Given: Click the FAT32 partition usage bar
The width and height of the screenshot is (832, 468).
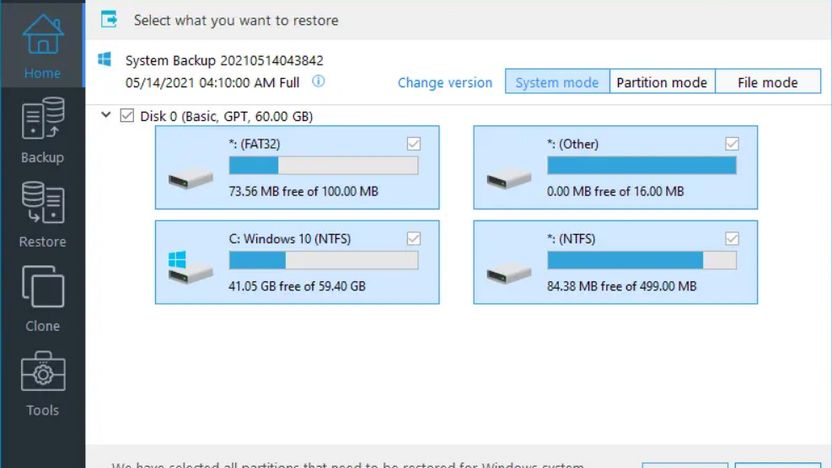Looking at the screenshot, I should tap(324, 166).
